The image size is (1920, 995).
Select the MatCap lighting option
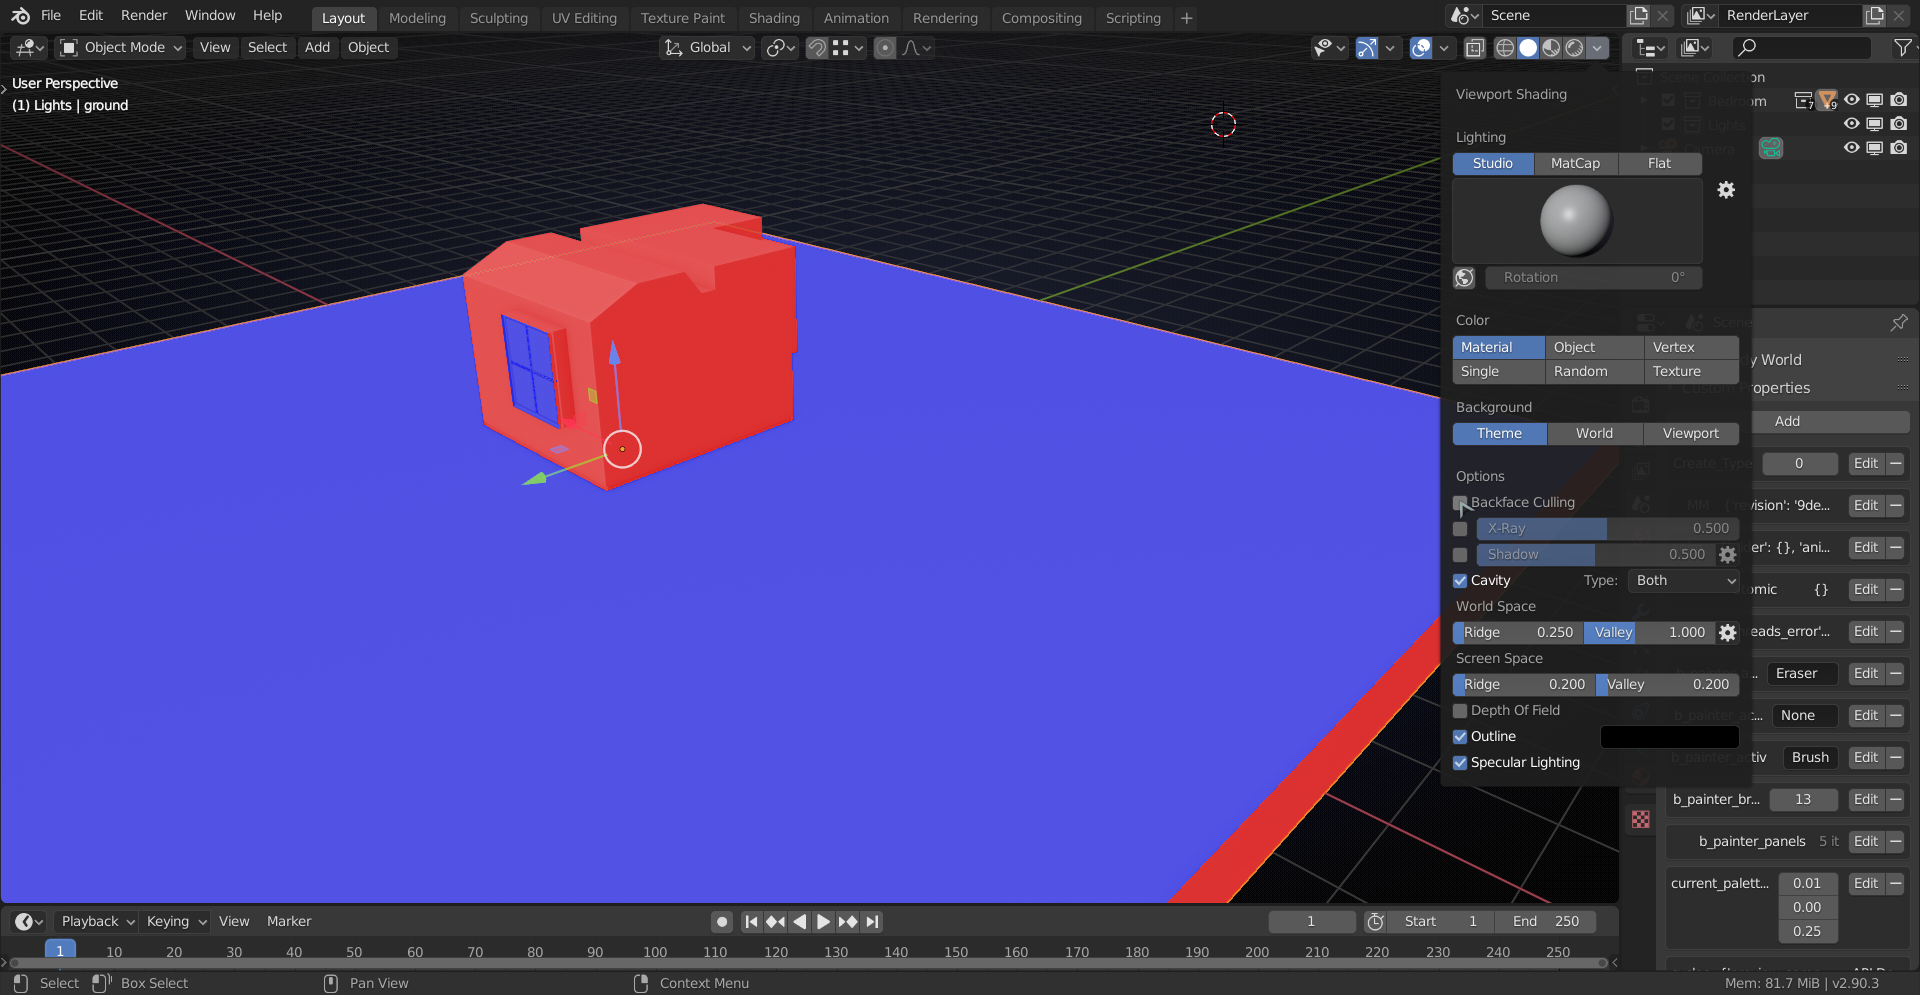1575,164
